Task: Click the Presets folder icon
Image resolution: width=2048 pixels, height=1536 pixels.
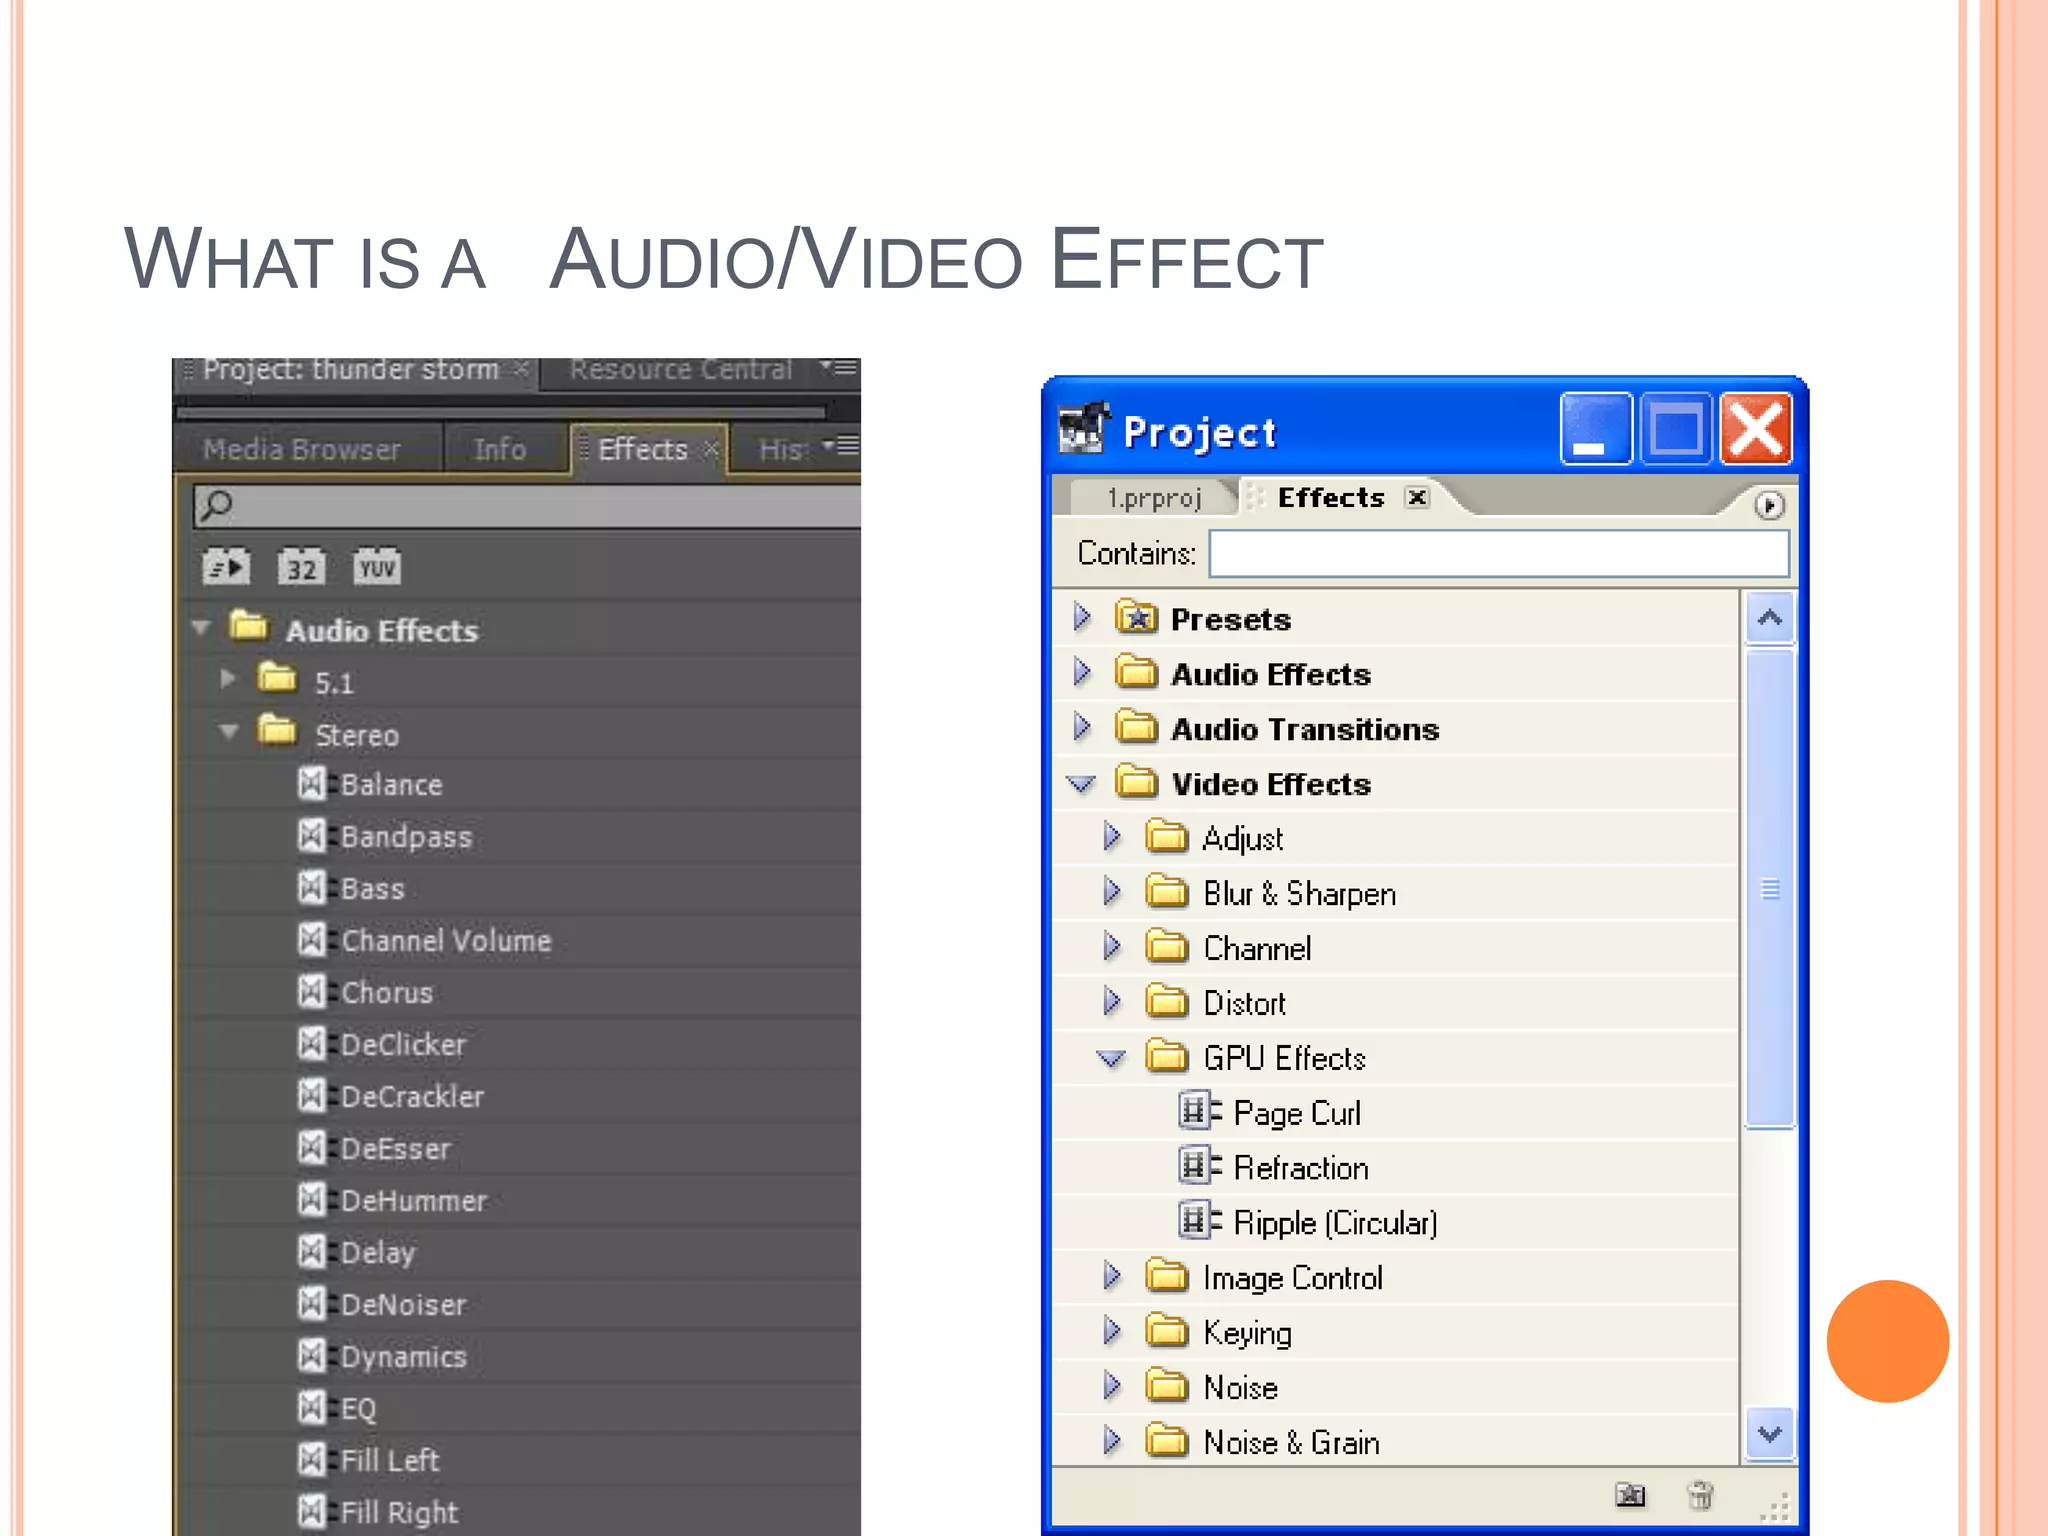Action: click(x=1136, y=618)
